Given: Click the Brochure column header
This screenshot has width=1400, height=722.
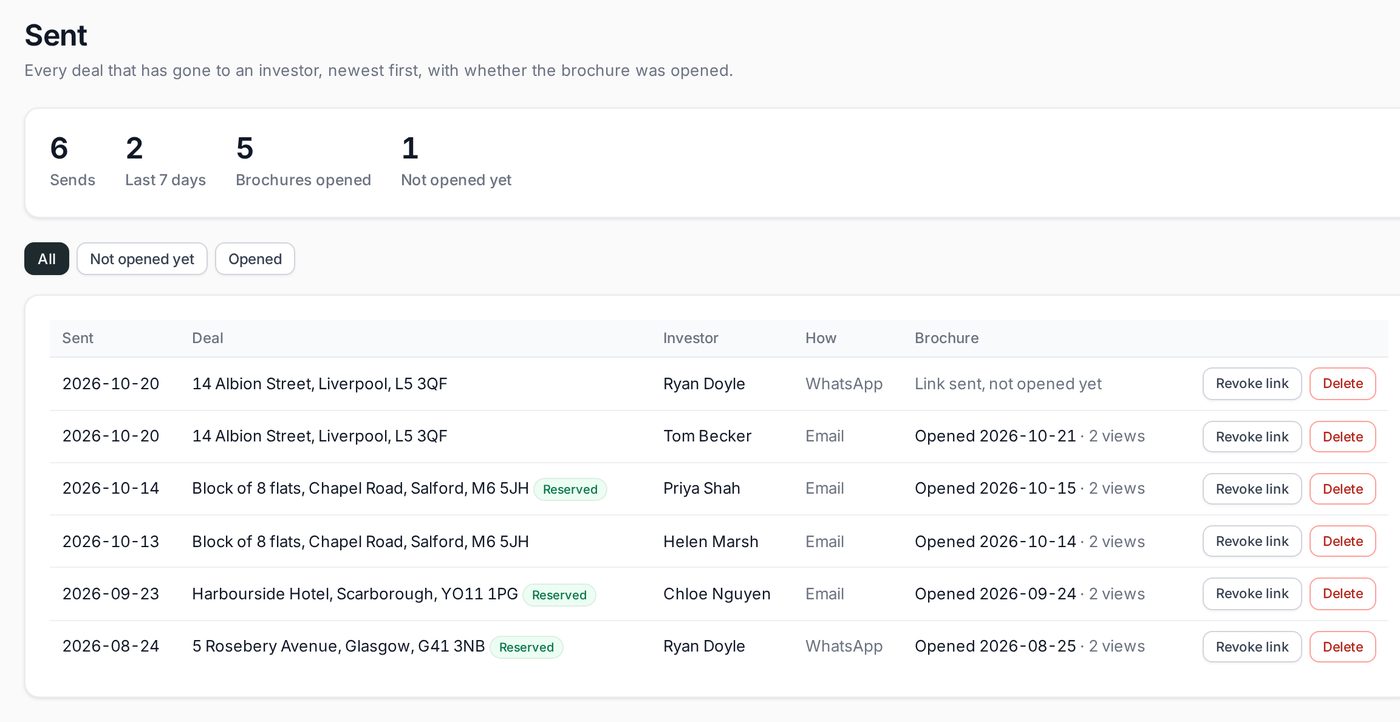Looking at the screenshot, I should click(x=947, y=338).
